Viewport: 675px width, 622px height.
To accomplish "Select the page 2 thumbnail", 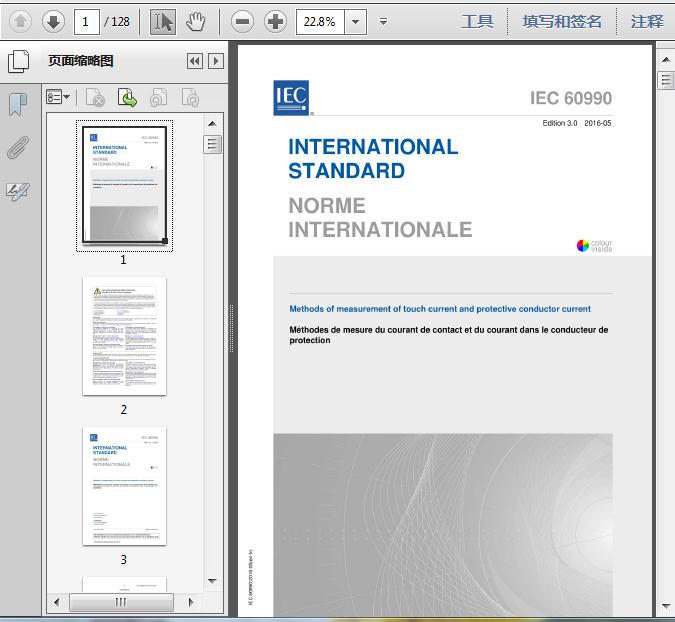I will [124, 336].
